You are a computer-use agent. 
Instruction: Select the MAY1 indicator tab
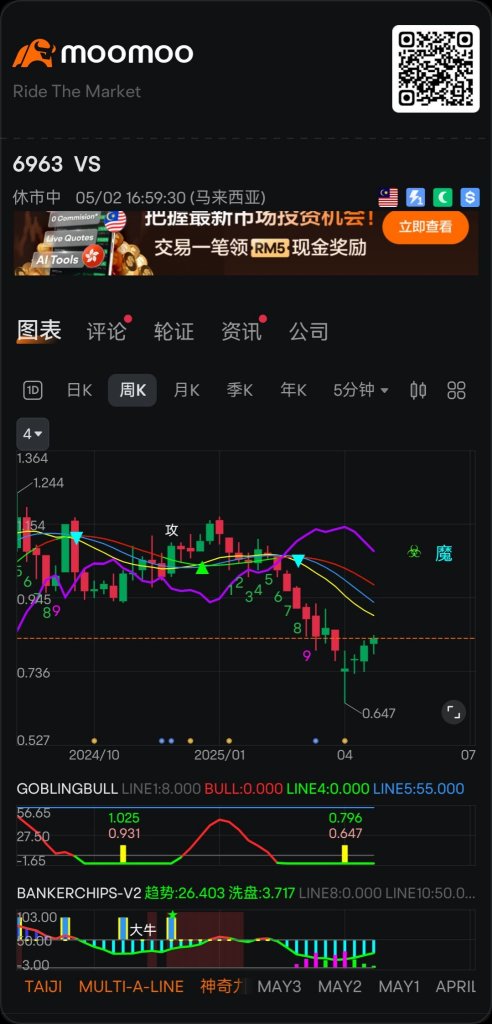400,986
